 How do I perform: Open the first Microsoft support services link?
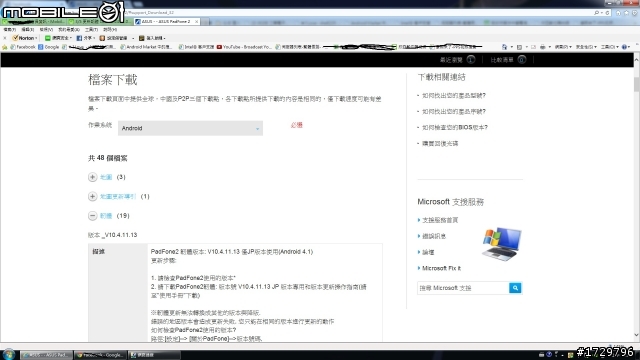[440, 220]
